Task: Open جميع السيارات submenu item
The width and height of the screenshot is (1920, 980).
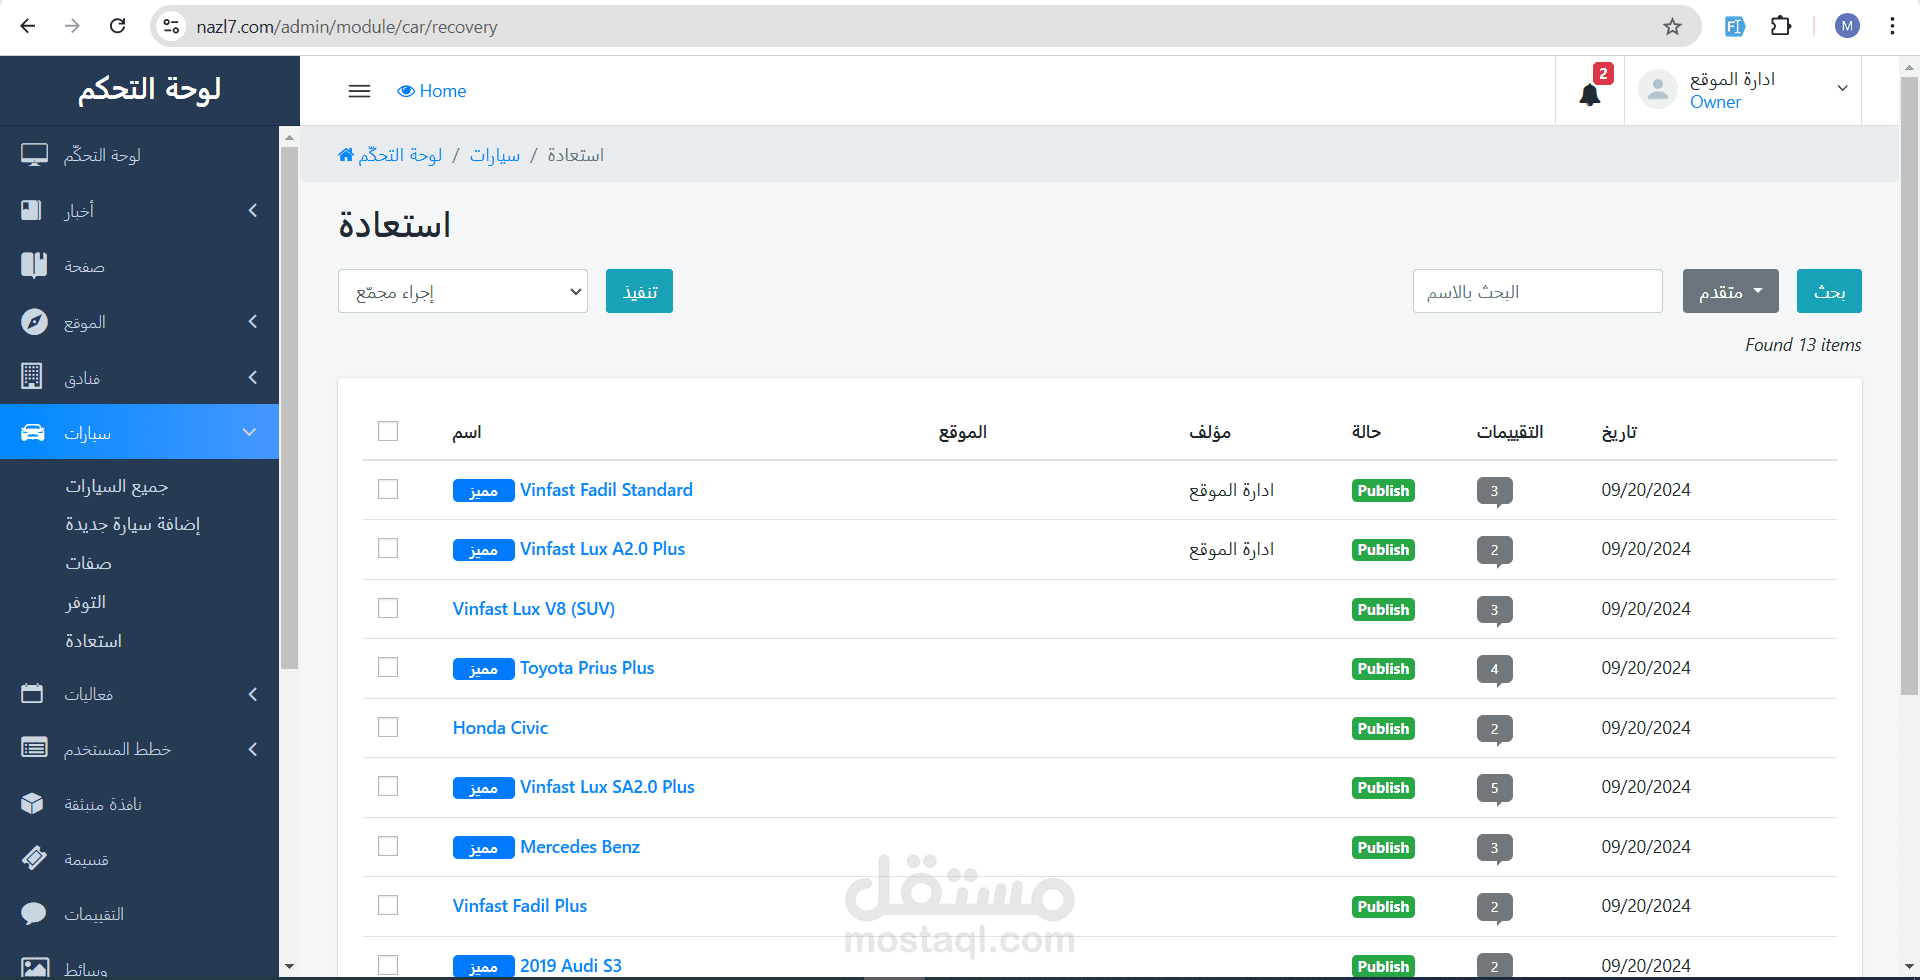Action: [x=117, y=486]
